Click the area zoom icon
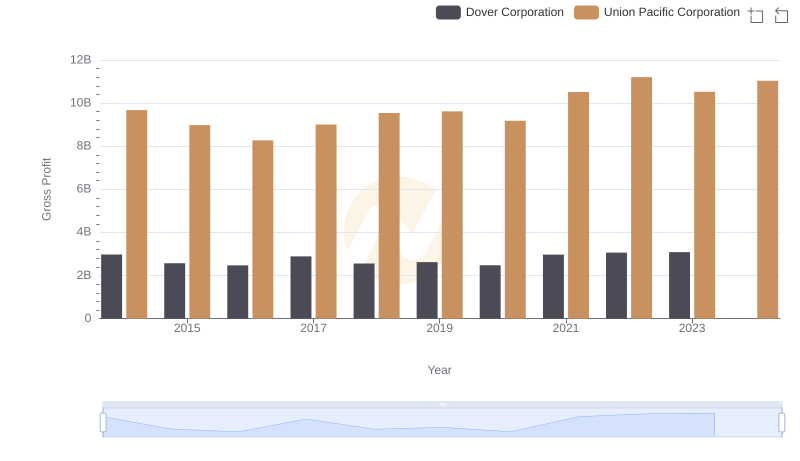The height and width of the screenshot is (461, 800). point(756,15)
